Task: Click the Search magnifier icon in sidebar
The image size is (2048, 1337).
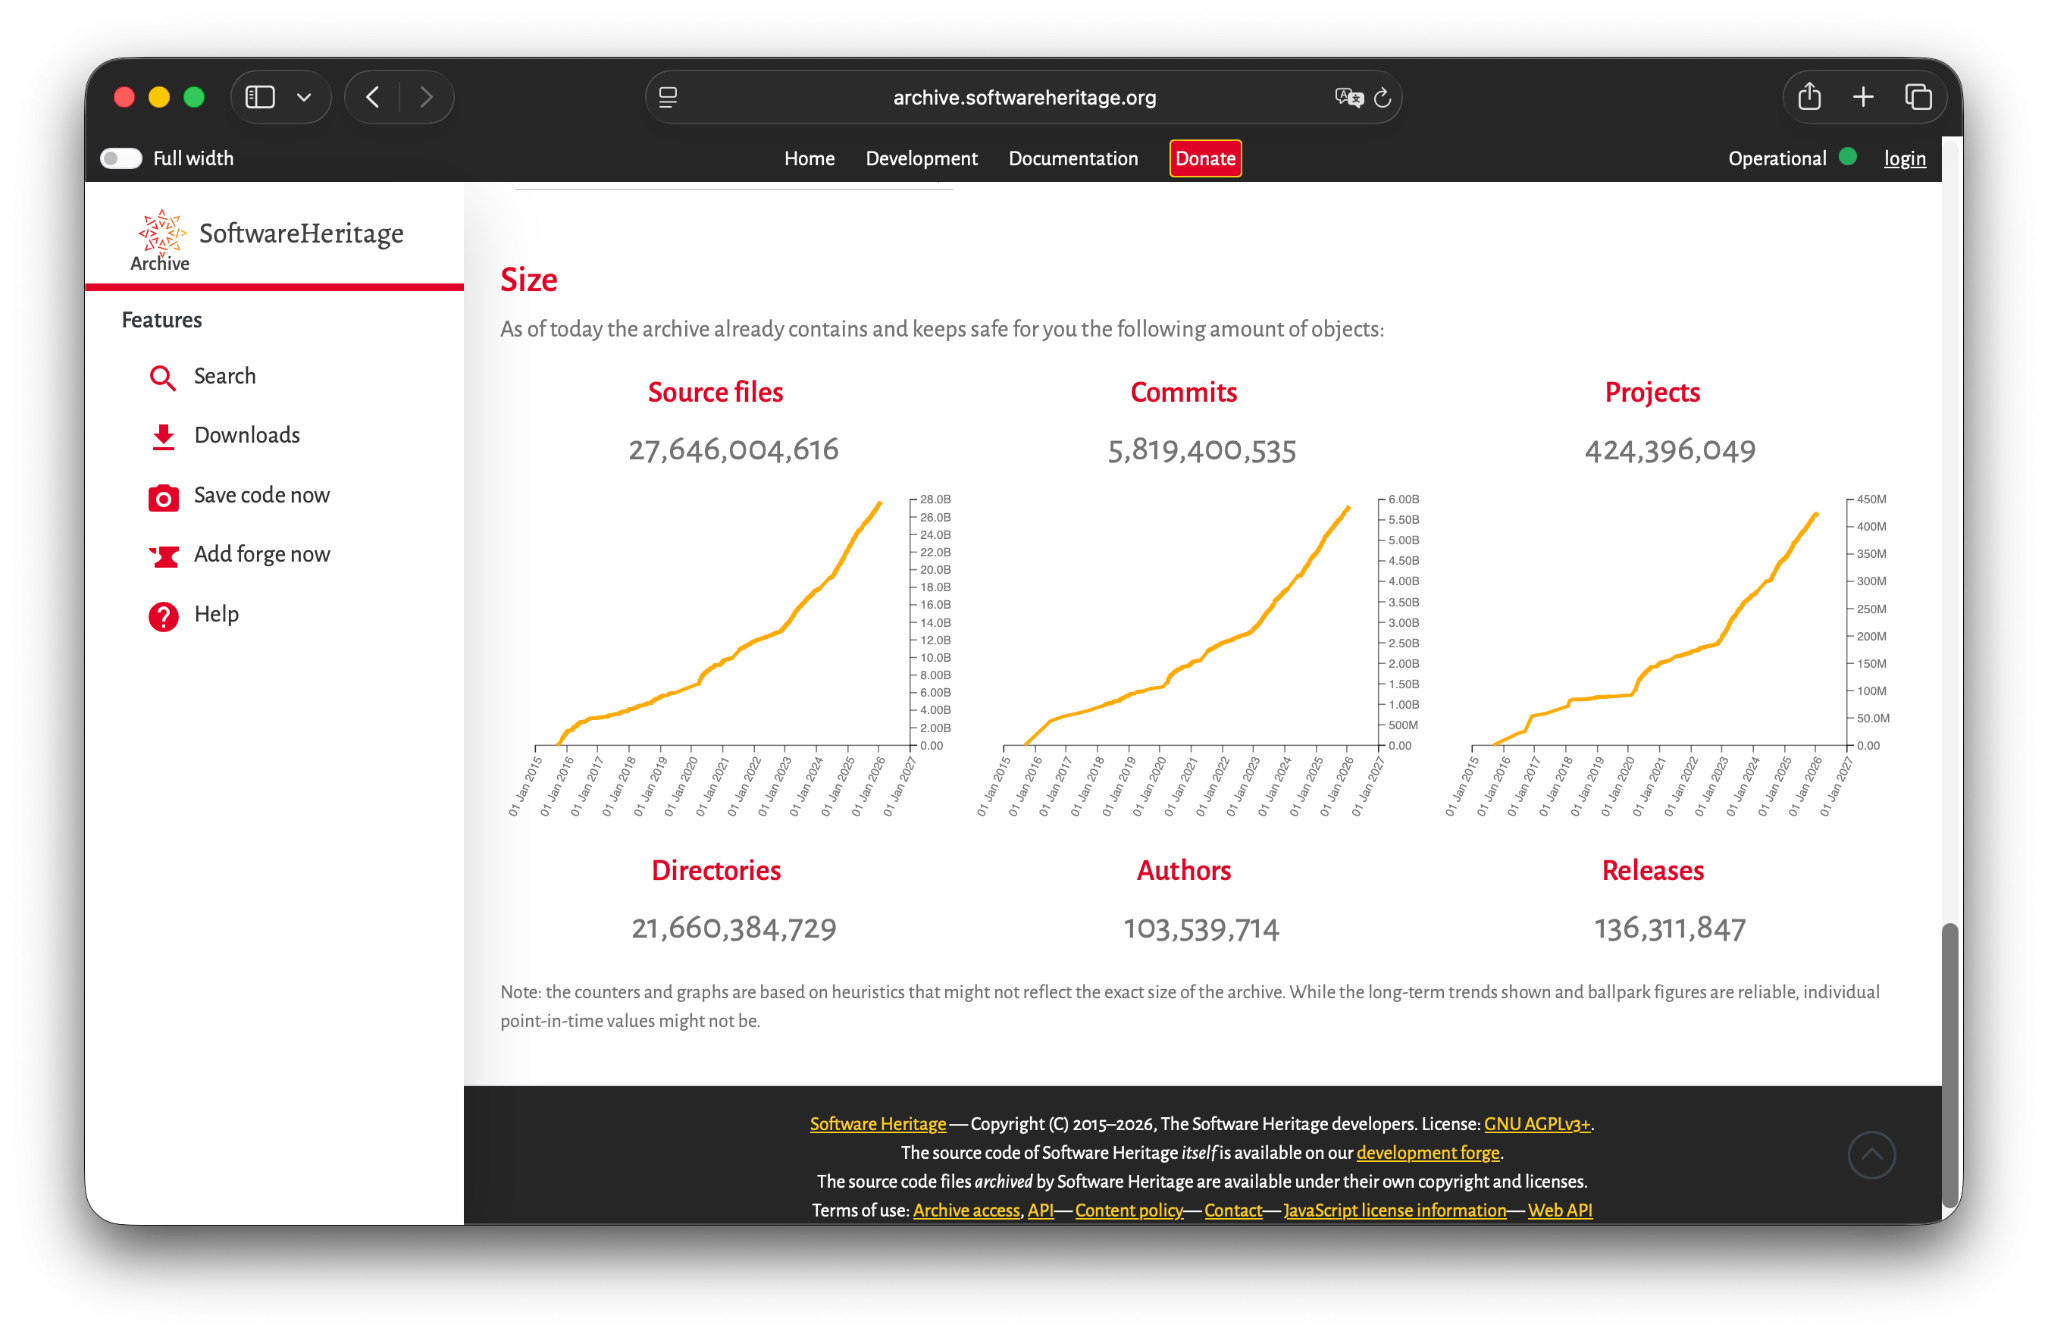Action: (x=162, y=377)
